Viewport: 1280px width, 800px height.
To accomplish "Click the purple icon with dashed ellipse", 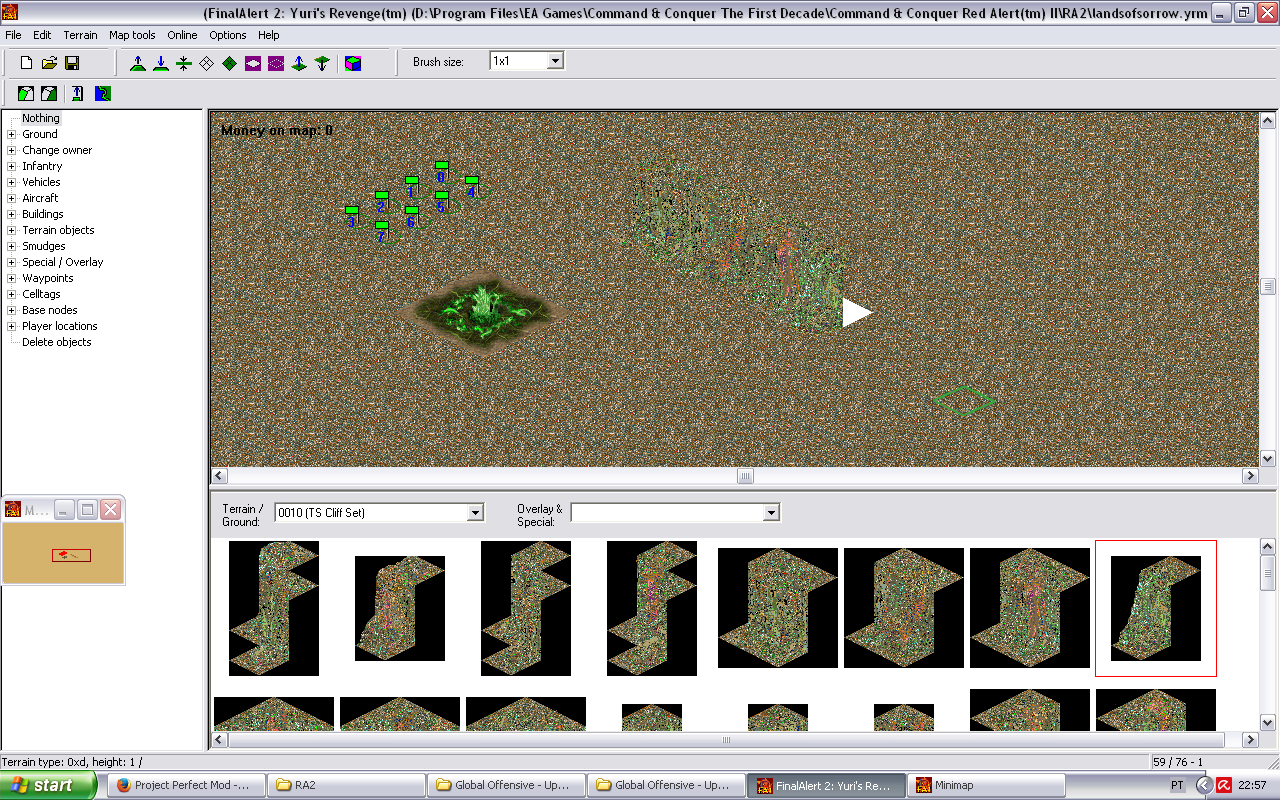I will pos(276,63).
